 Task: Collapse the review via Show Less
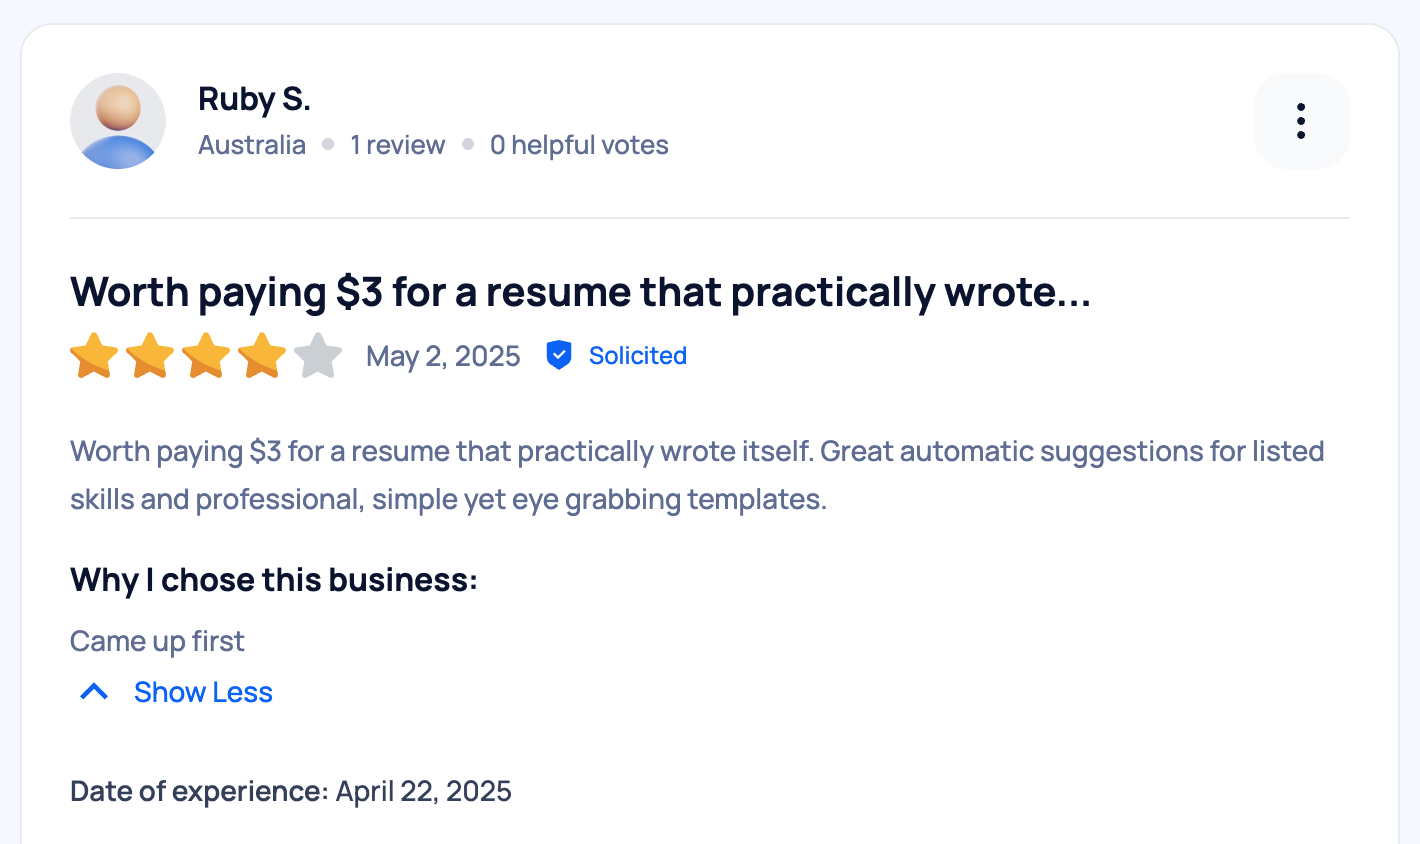pos(203,691)
